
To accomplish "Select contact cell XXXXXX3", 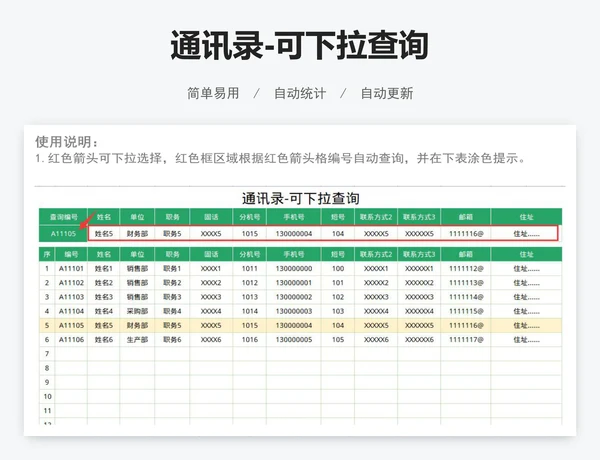I will click(x=419, y=297).
